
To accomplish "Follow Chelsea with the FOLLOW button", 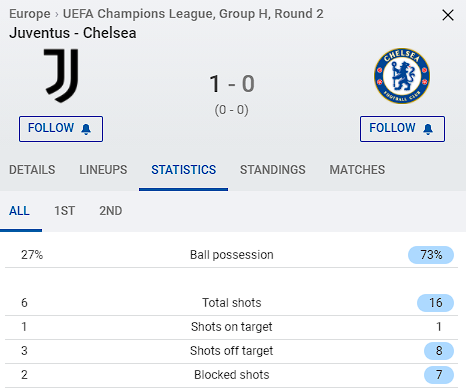I will 402,129.
